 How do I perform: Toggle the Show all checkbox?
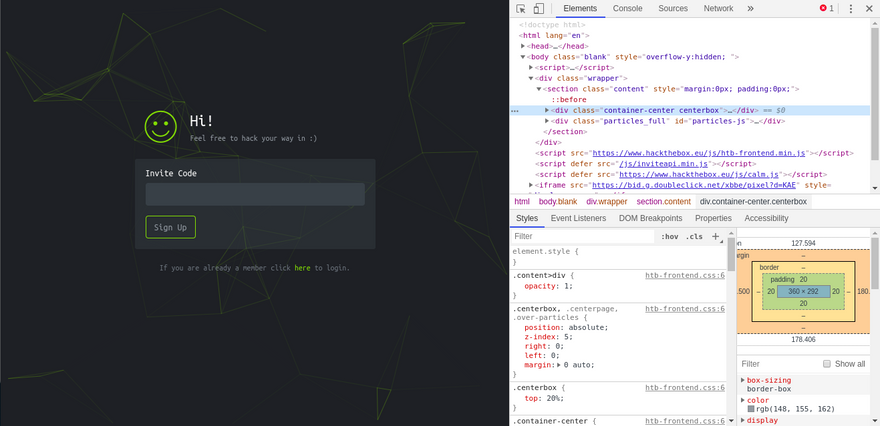tap(827, 364)
